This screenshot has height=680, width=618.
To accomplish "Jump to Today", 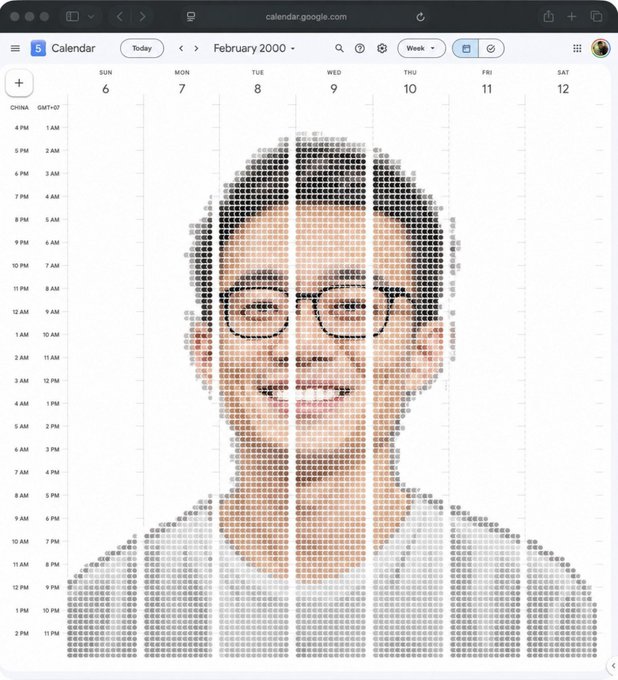I will [142, 48].
